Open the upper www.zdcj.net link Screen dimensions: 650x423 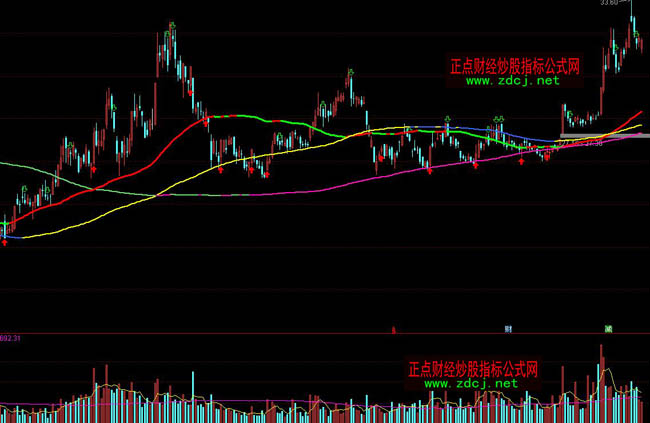tap(512, 81)
